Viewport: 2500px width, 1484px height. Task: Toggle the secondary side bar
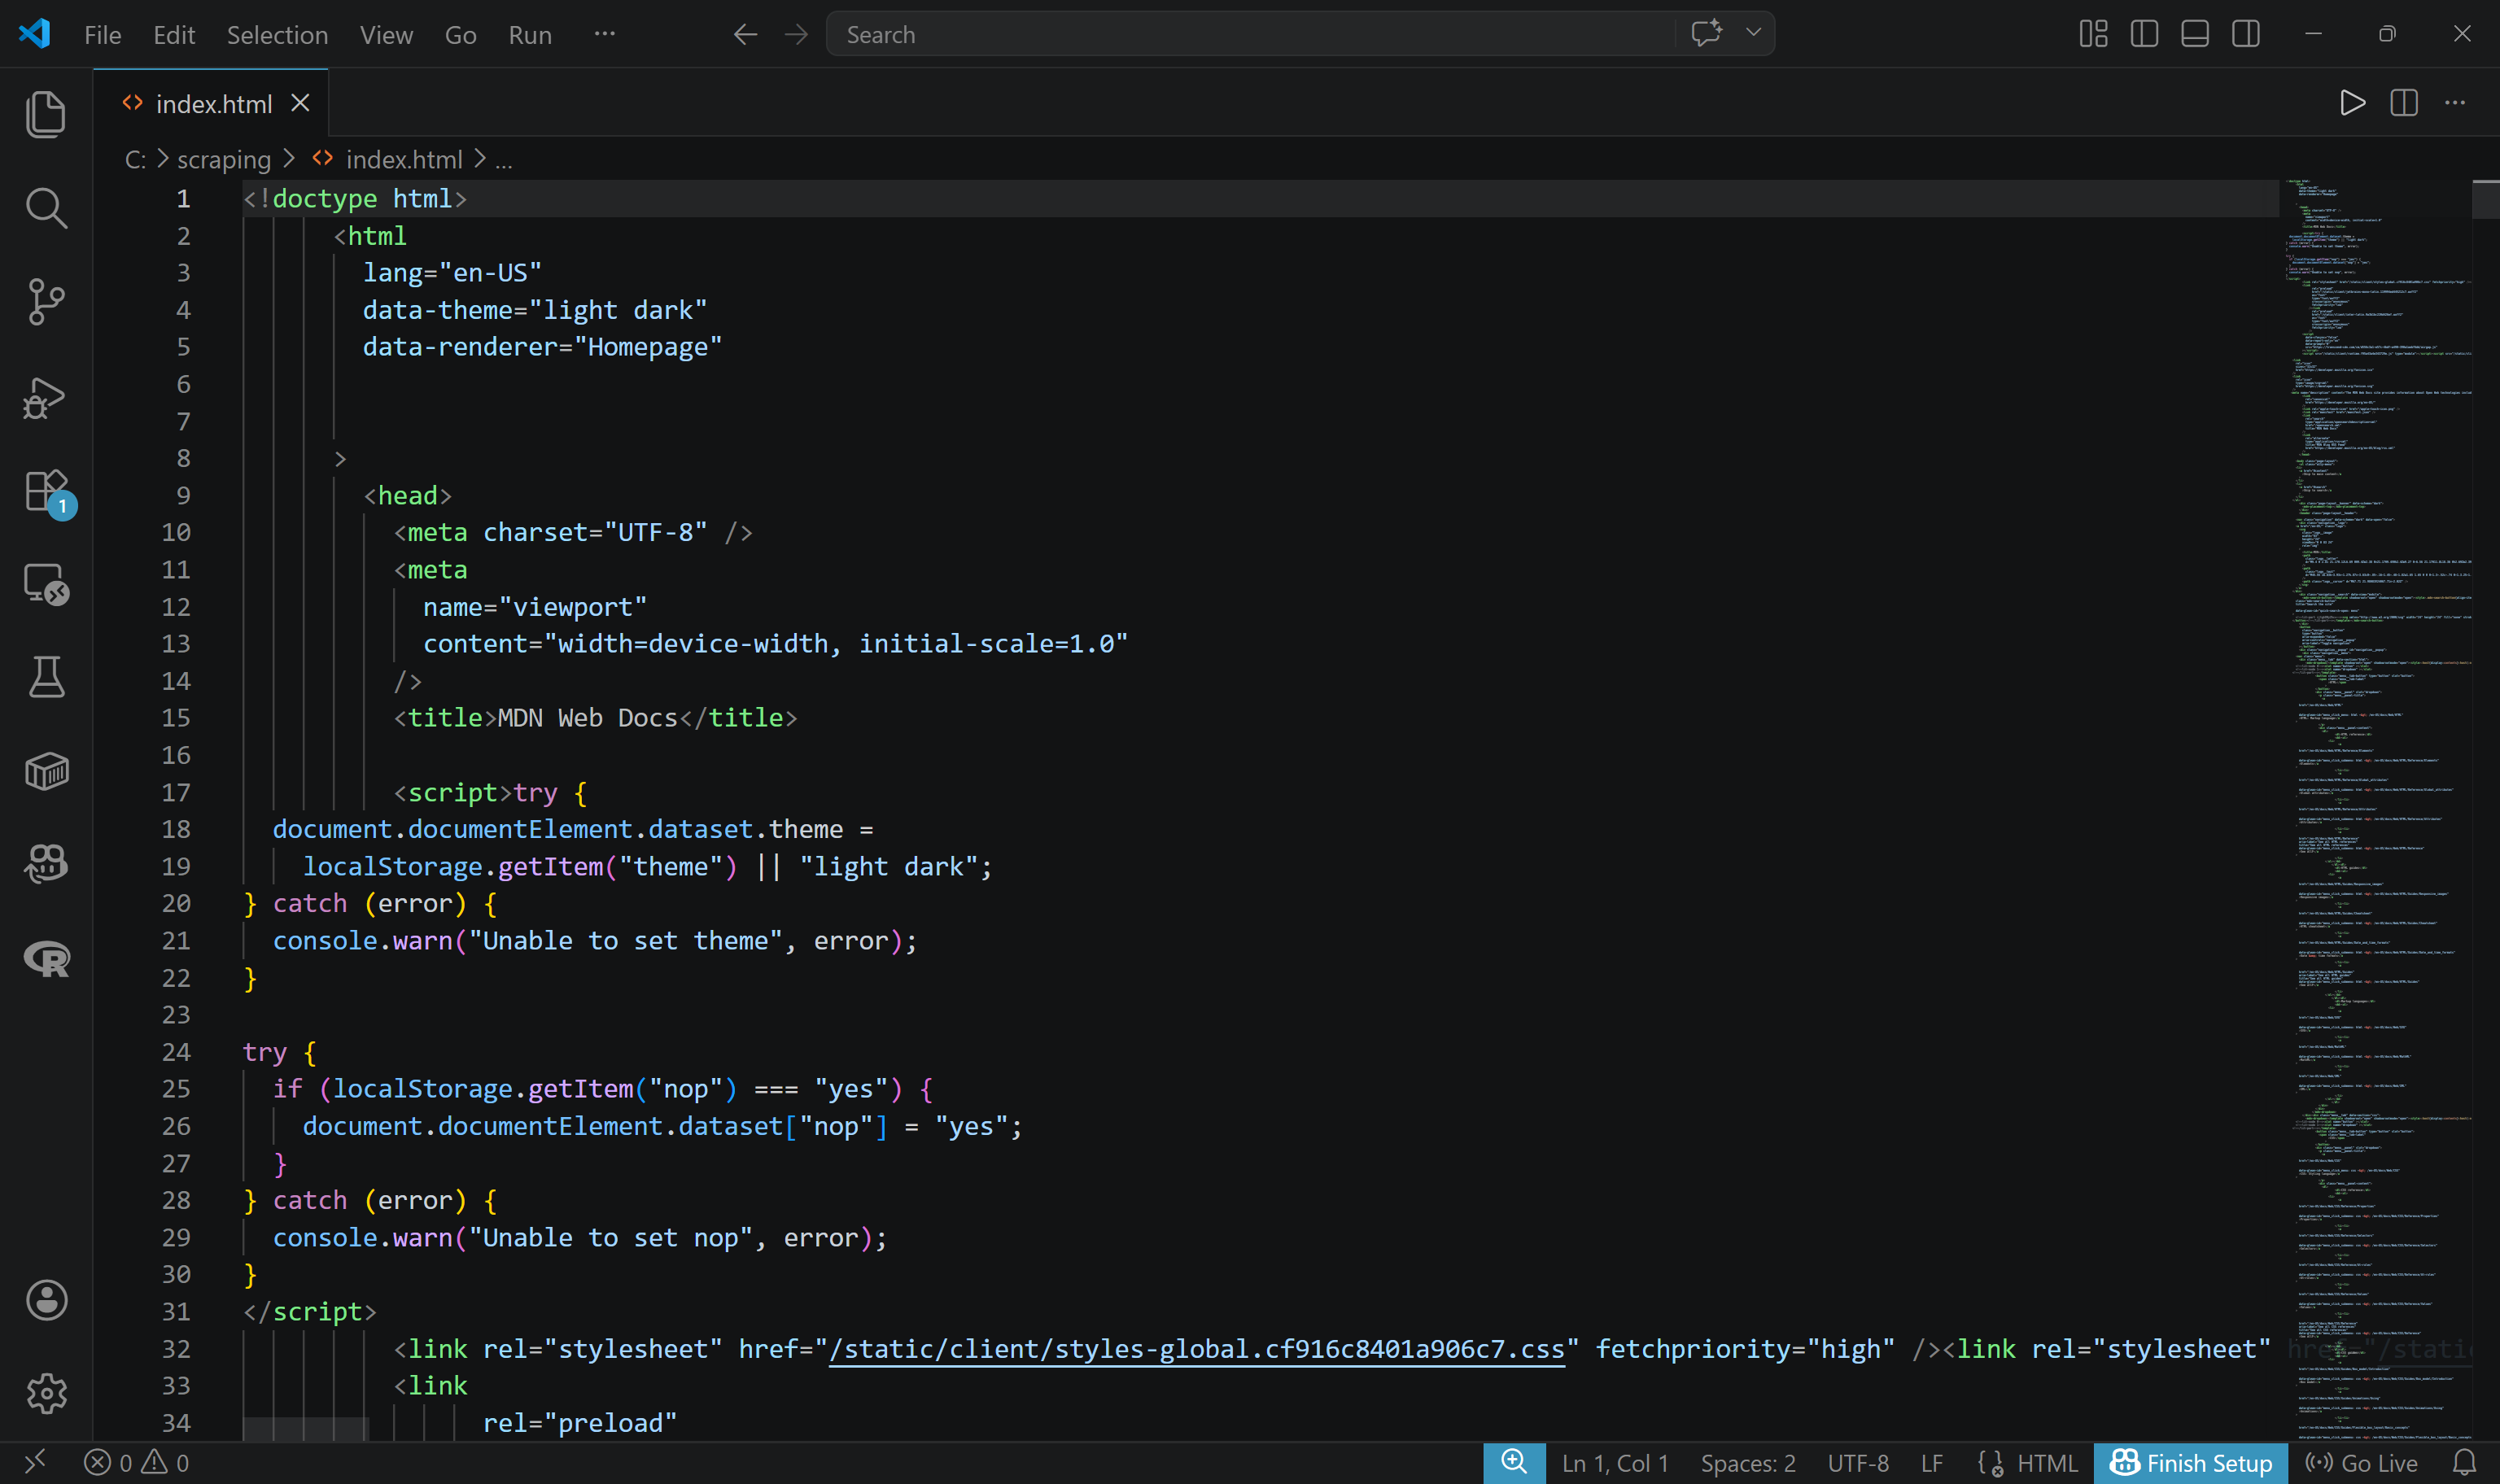tap(2244, 33)
